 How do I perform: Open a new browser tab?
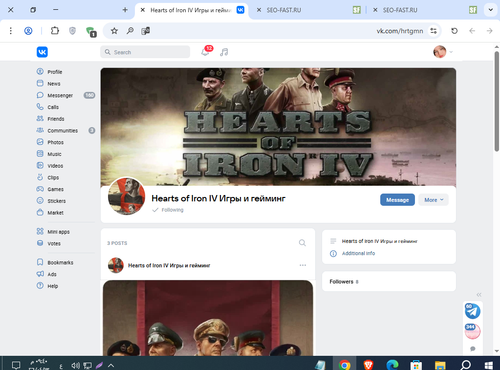pyautogui.click(x=125, y=10)
